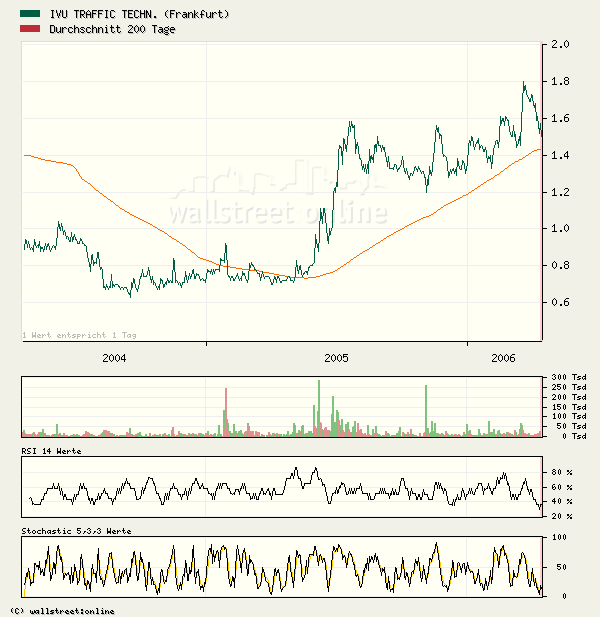Click the 2005 label on the time axis
Screen dimensions: 600x617
336,357
